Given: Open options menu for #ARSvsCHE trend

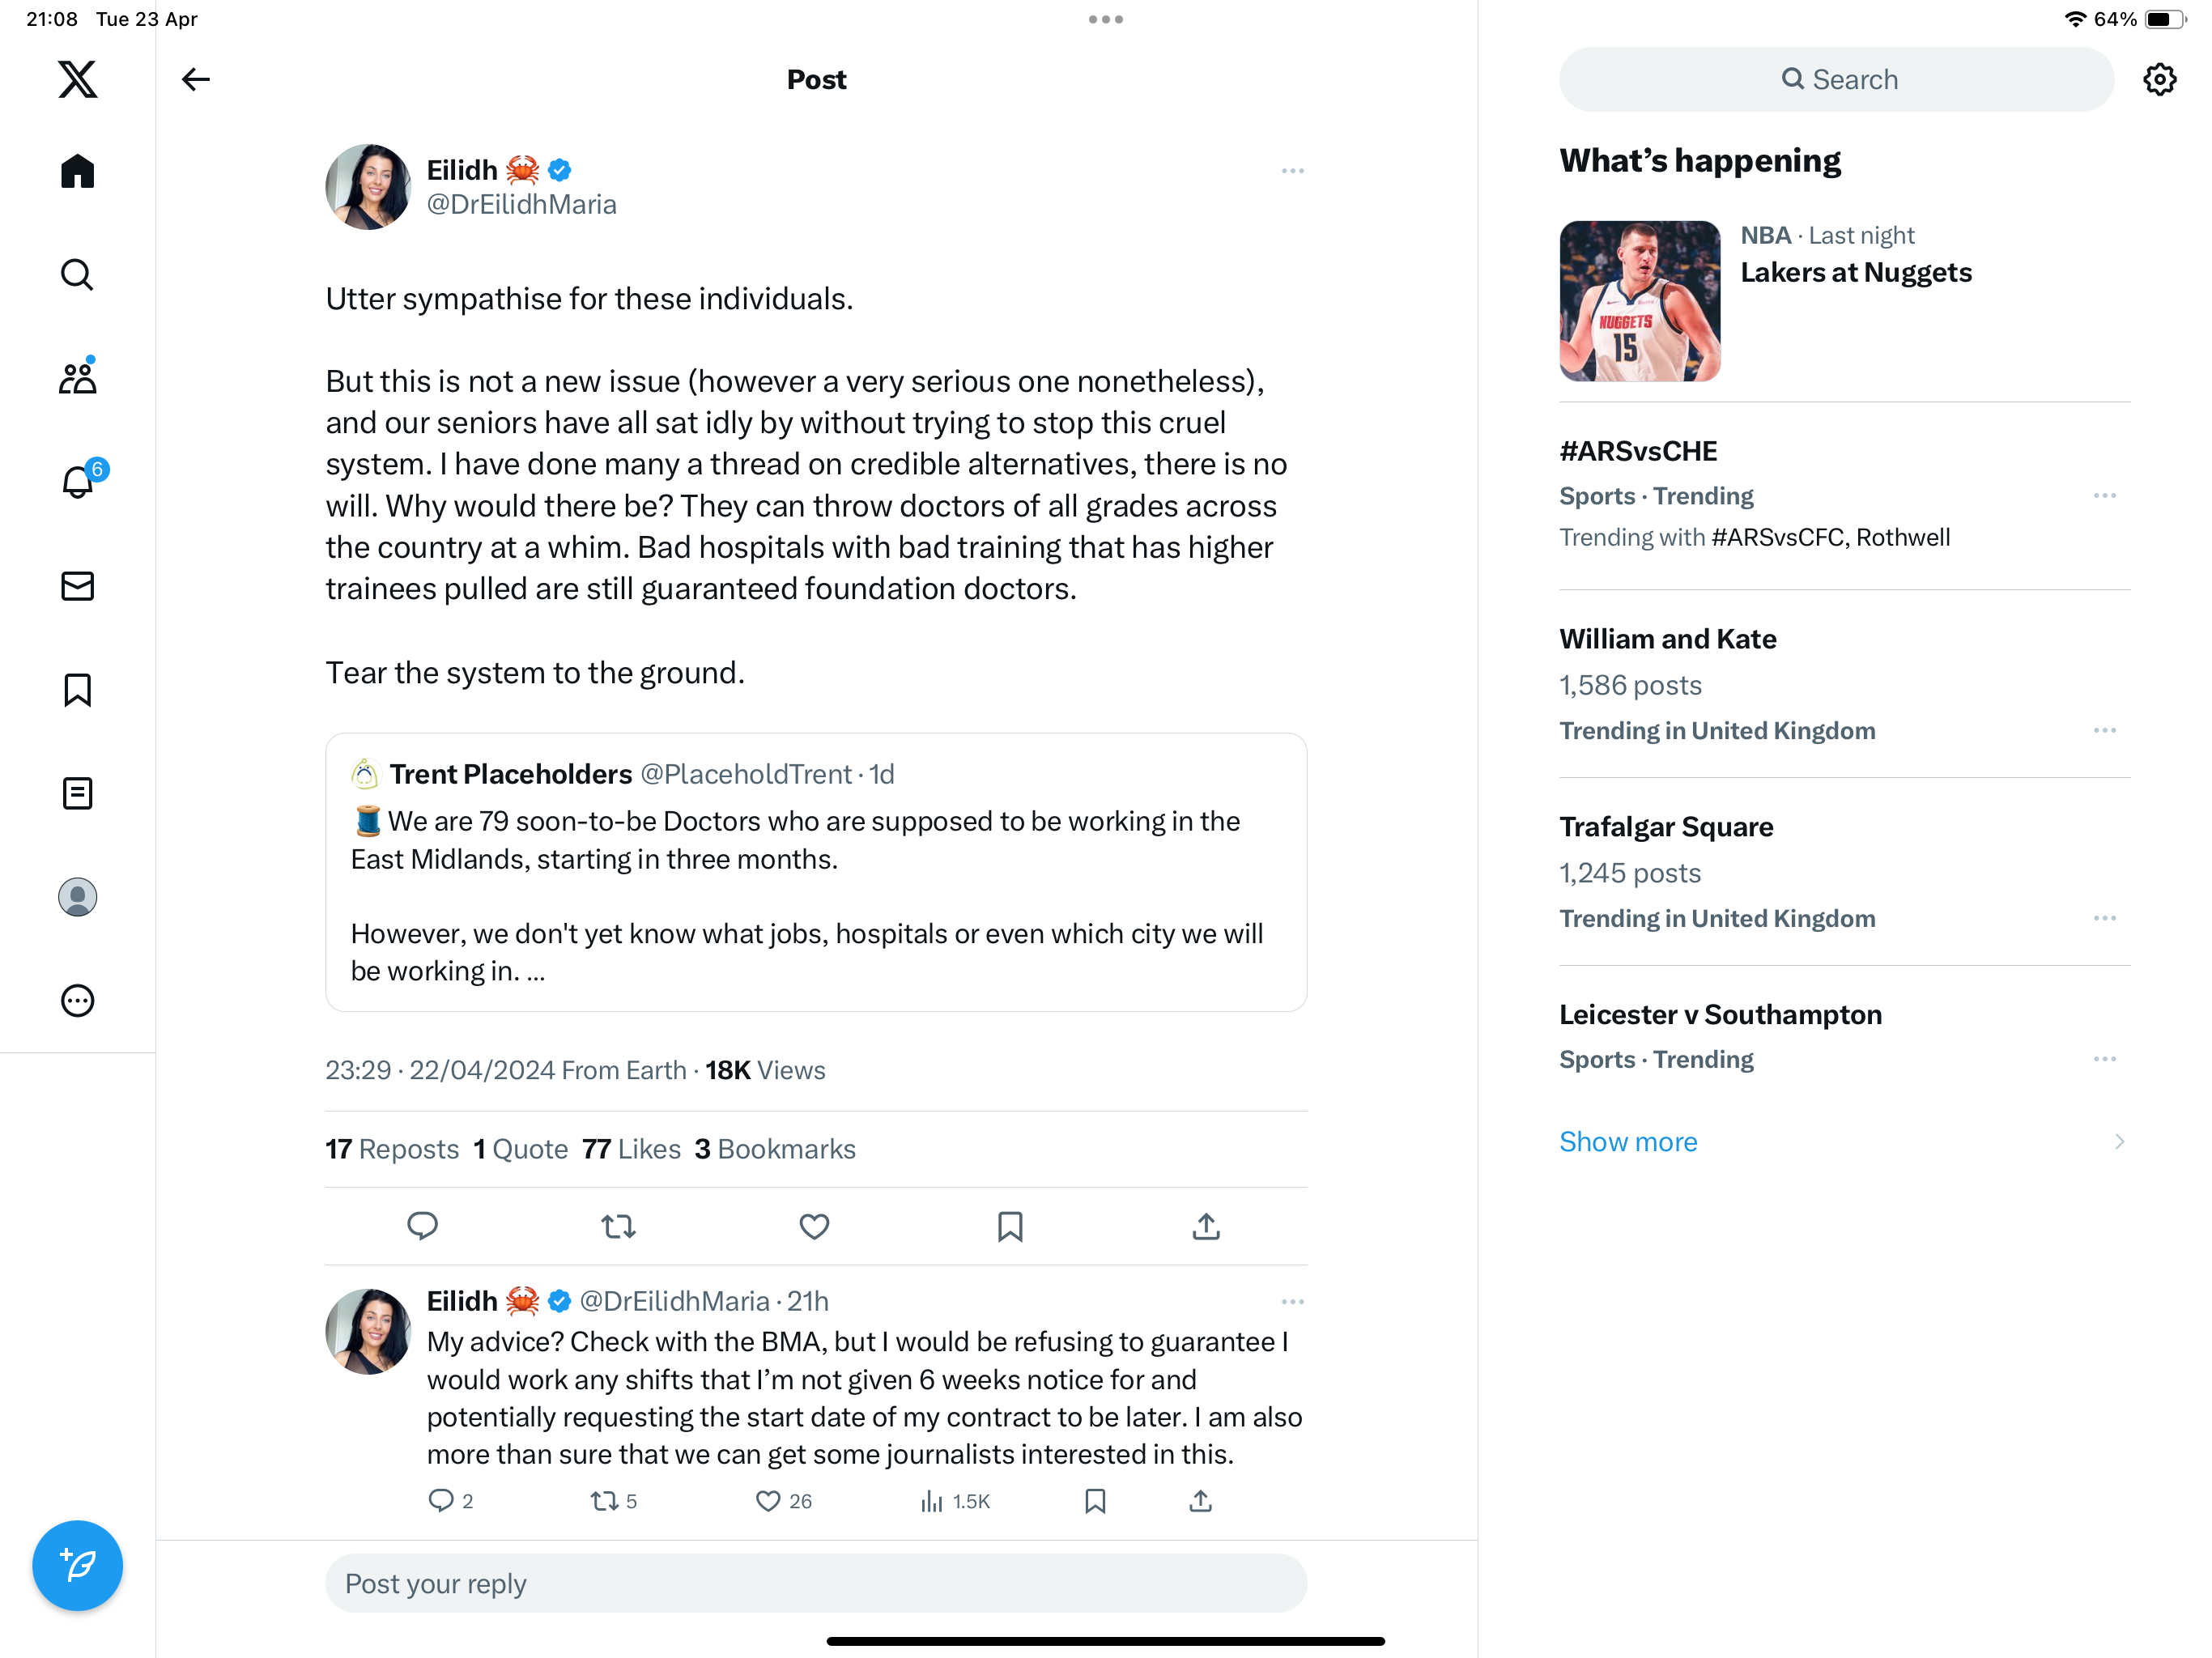Looking at the screenshot, I should coord(2104,496).
